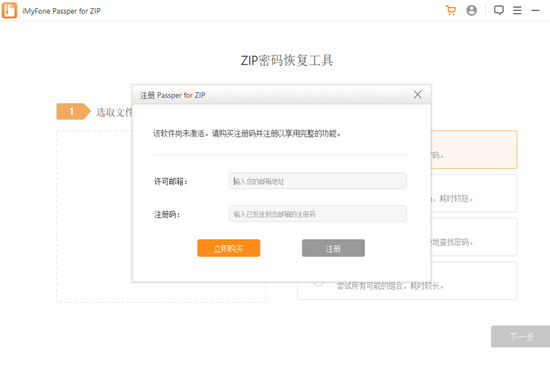
Task: Click the gray 注册 button
Action: pyautogui.click(x=333, y=248)
